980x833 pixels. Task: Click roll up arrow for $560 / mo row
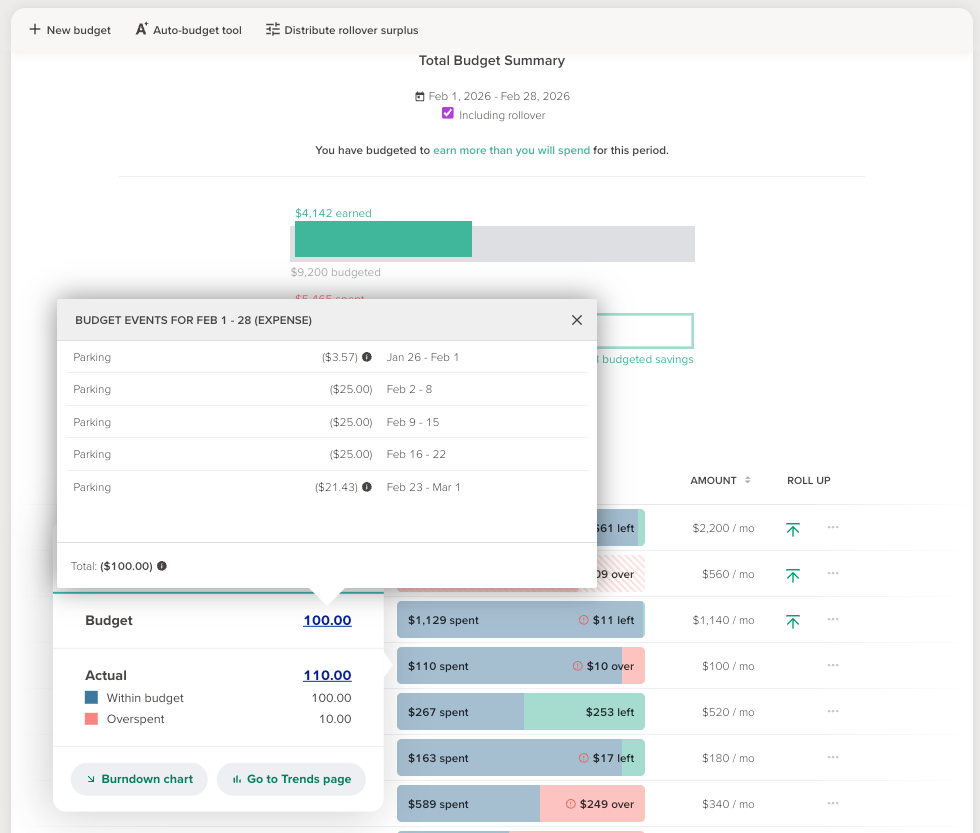coord(792,575)
